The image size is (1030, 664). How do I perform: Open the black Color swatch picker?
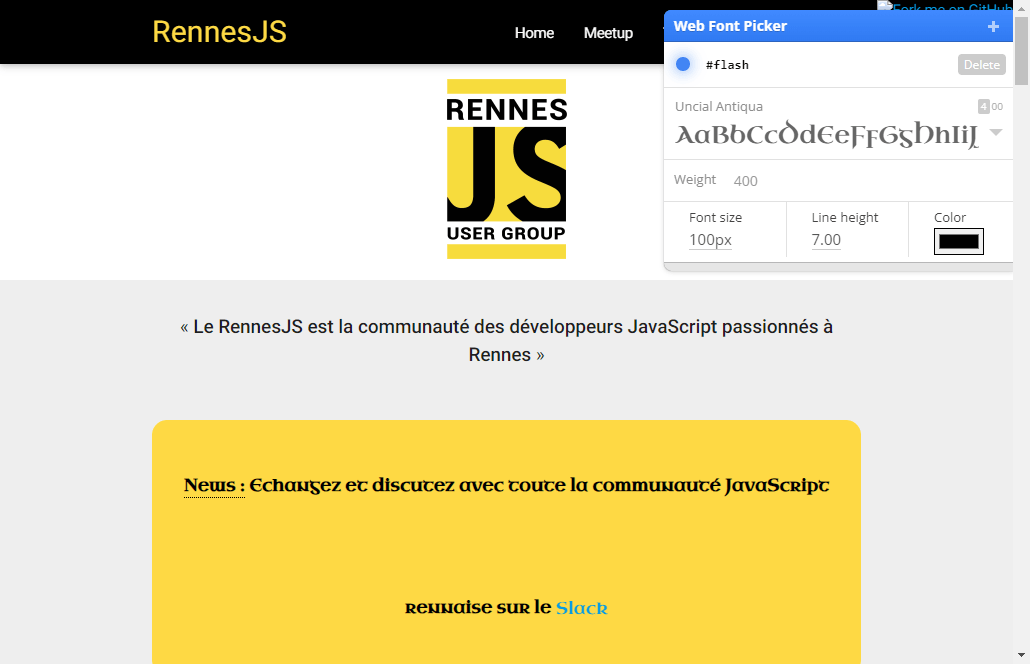coord(958,241)
